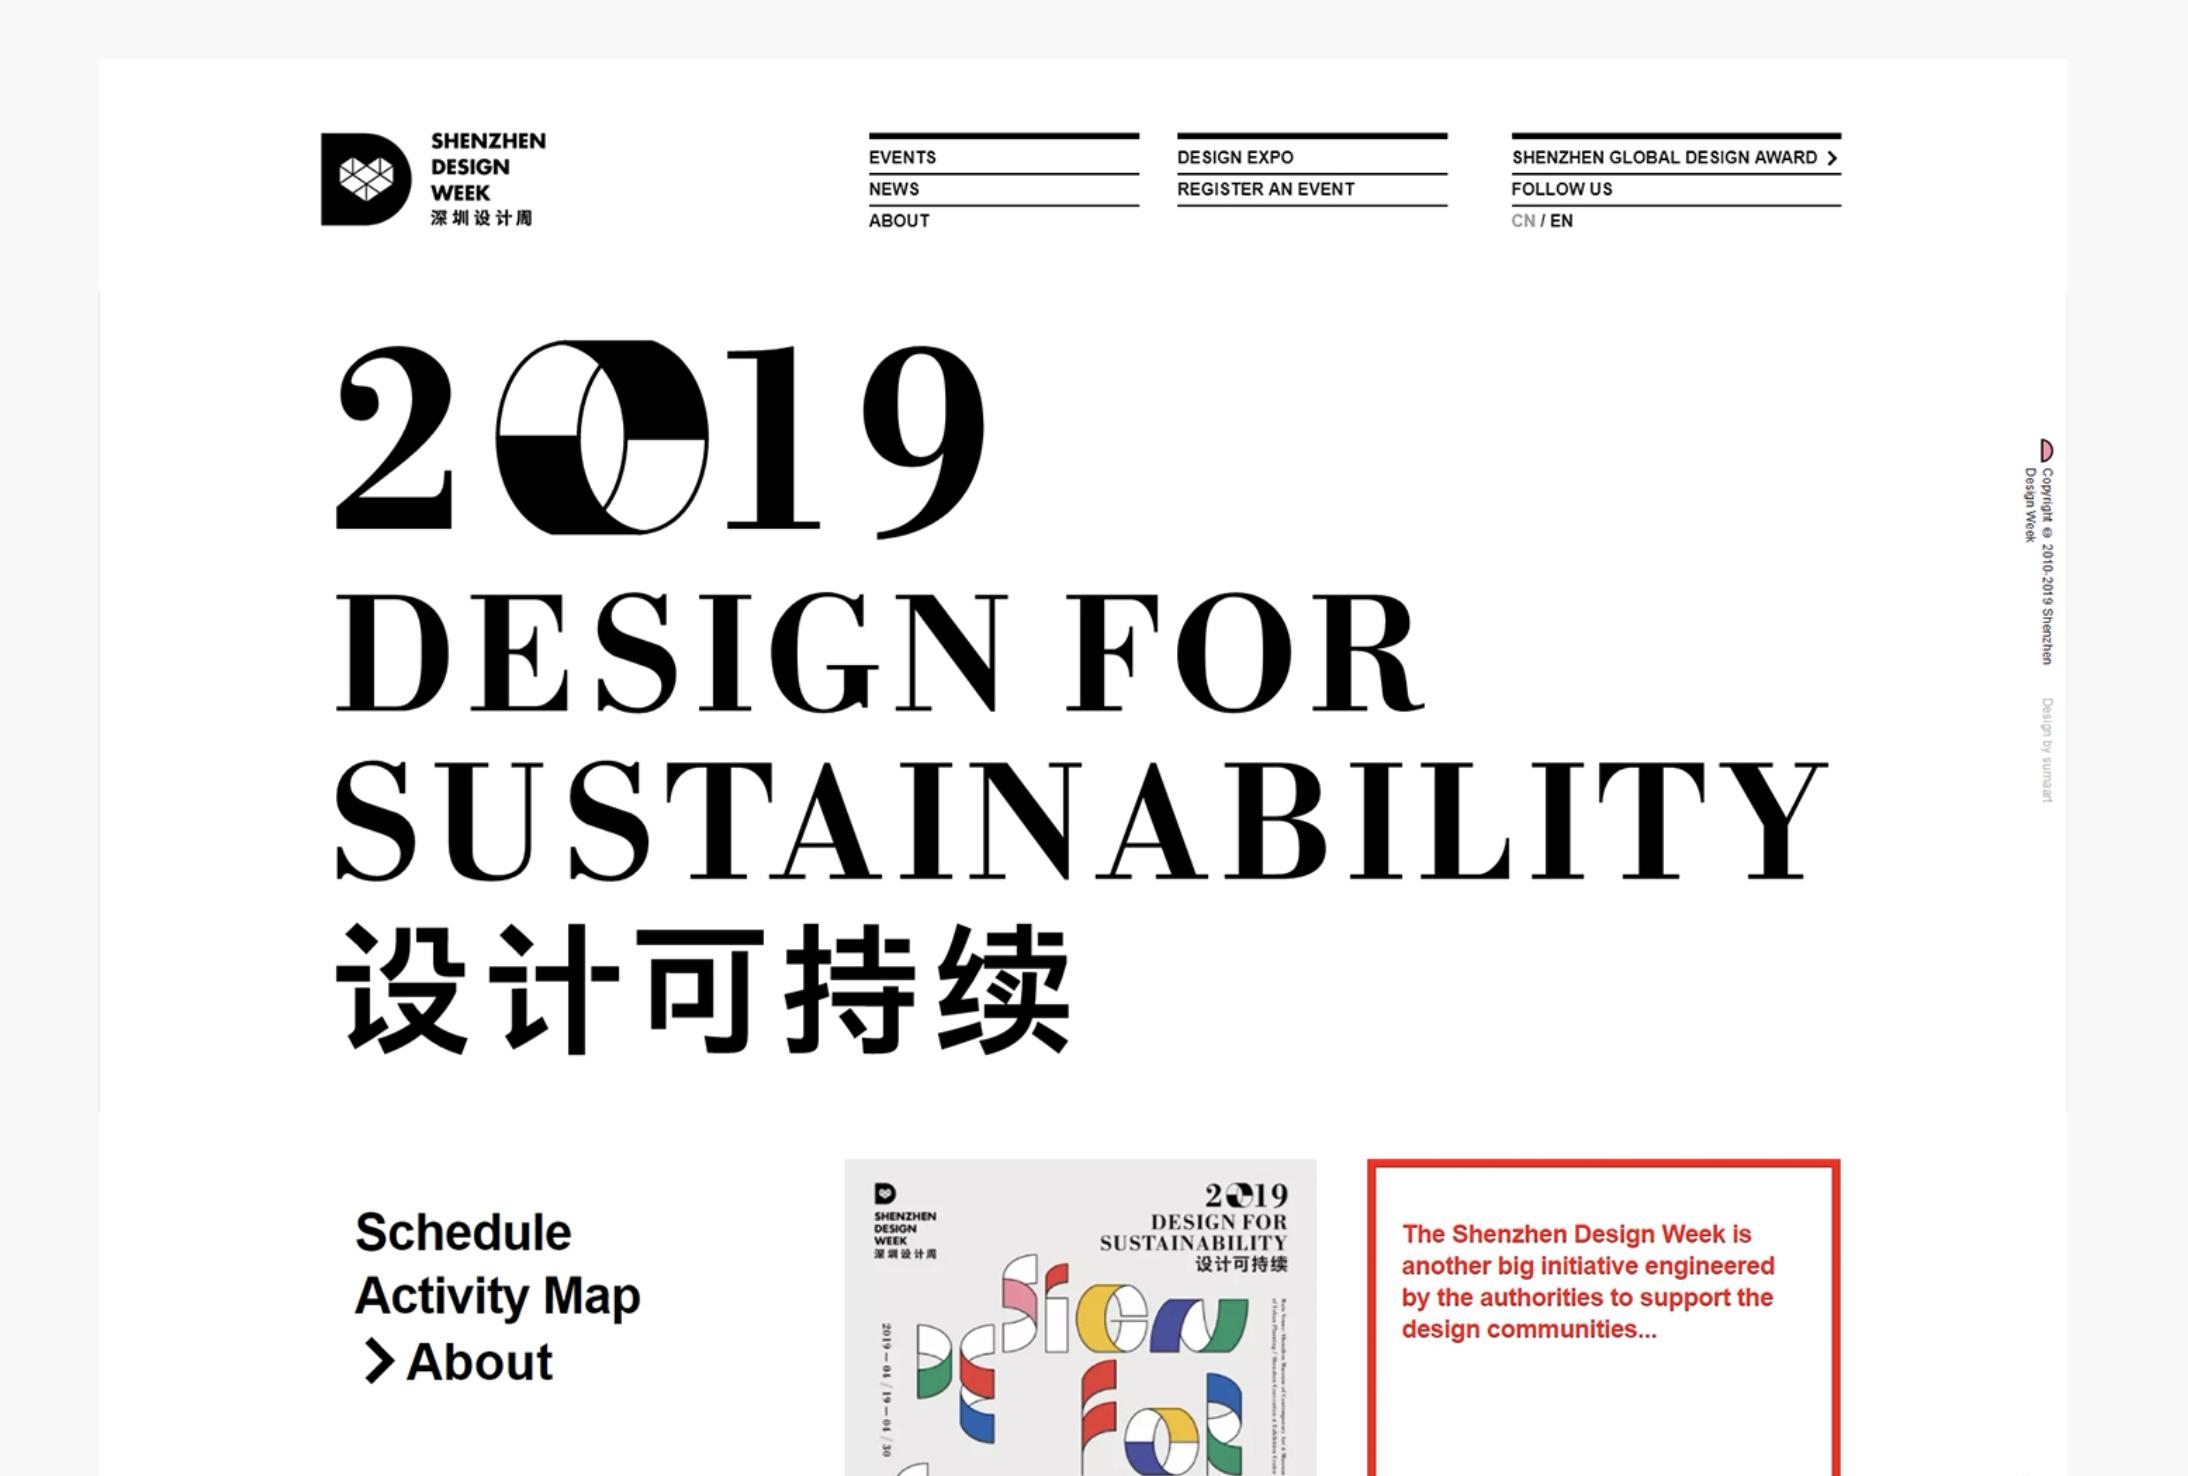This screenshot has height=1476, width=2188.
Task: Open the Activity Map link
Action: (497, 1296)
